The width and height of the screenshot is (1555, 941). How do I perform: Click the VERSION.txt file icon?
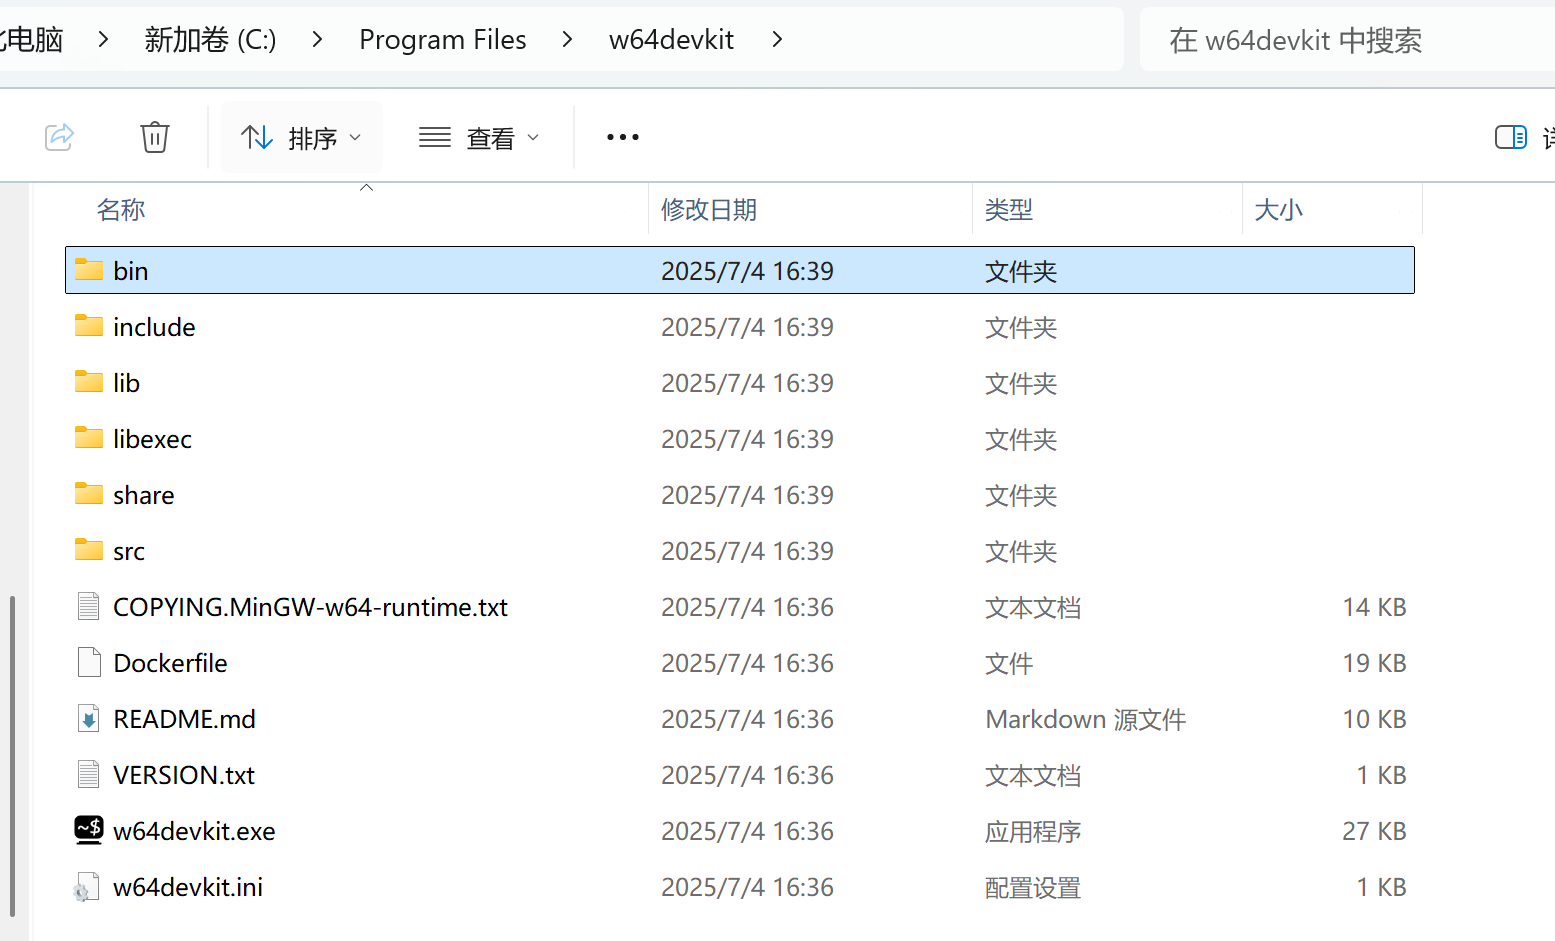coord(89,774)
